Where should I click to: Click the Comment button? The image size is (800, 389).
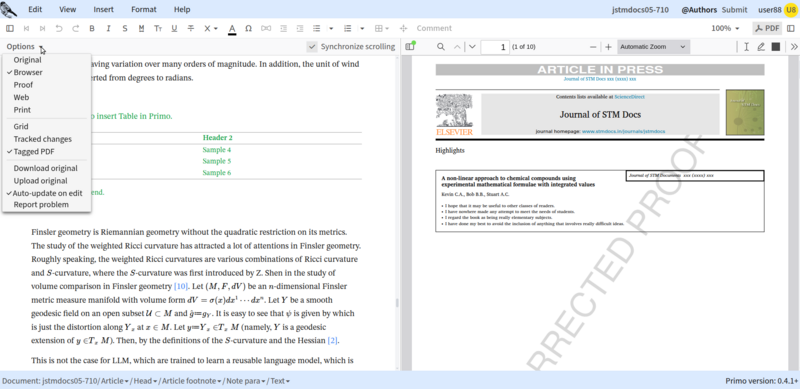click(x=434, y=29)
